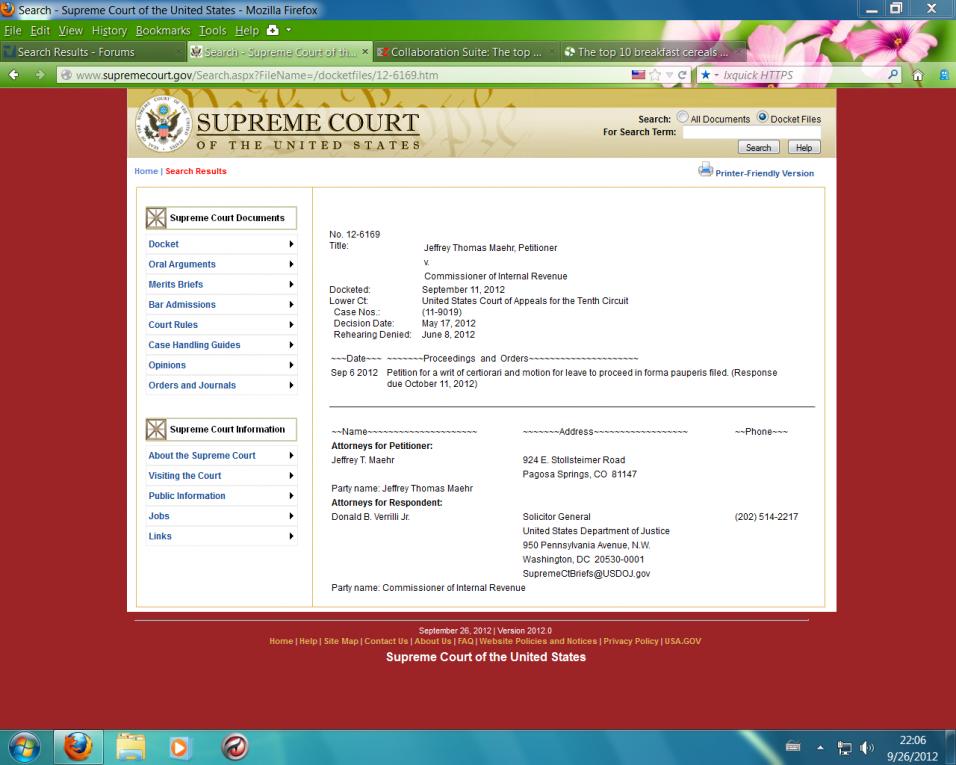This screenshot has width=956, height=765.
Task: Open the Bookmarks menu
Action: click(161, 29)
